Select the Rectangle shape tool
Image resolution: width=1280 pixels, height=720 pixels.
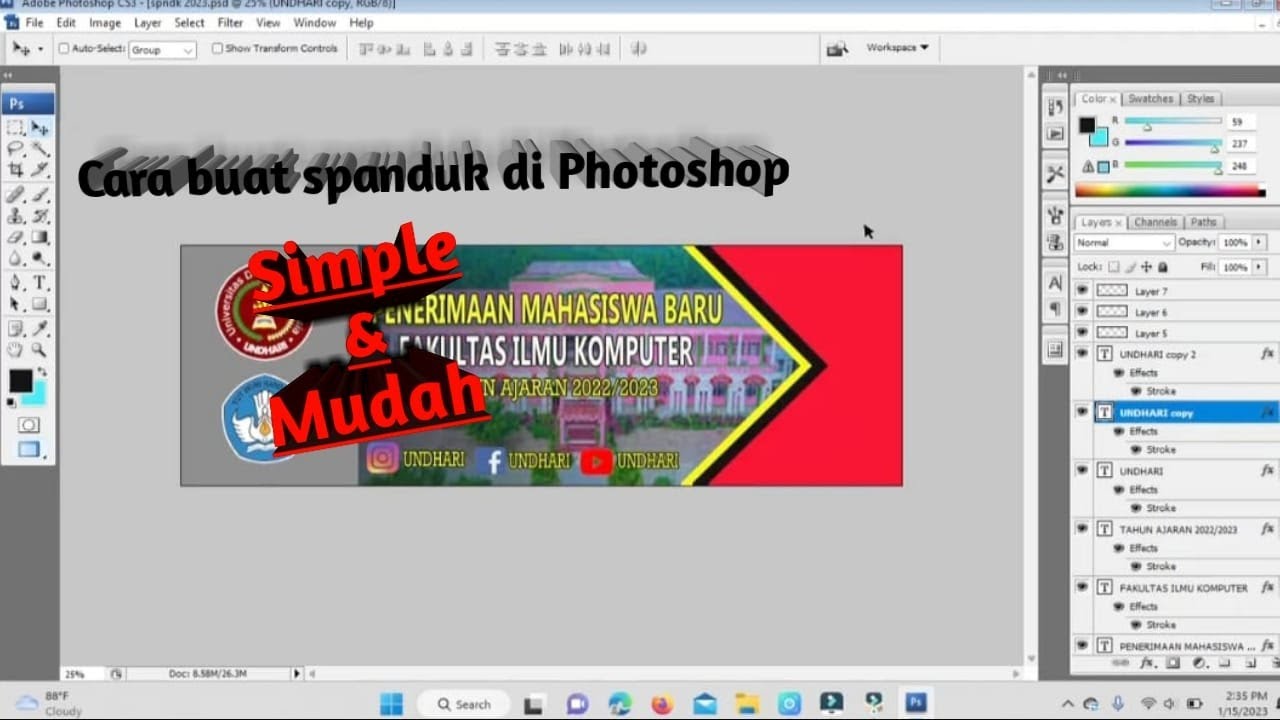coord(40,304)
